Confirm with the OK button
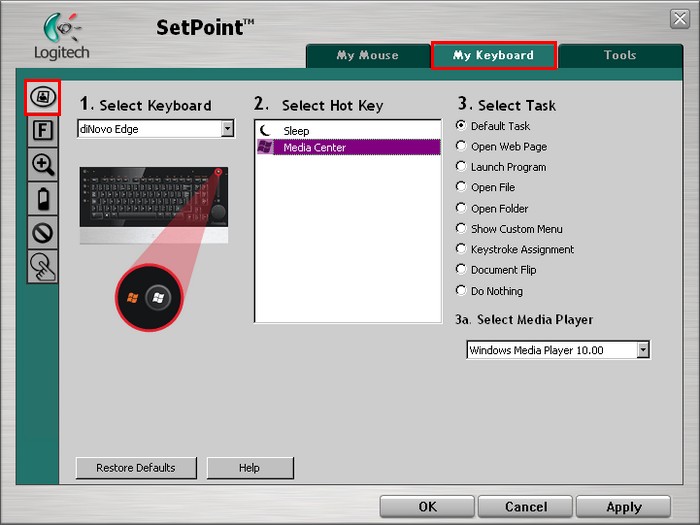 [427, 507]
